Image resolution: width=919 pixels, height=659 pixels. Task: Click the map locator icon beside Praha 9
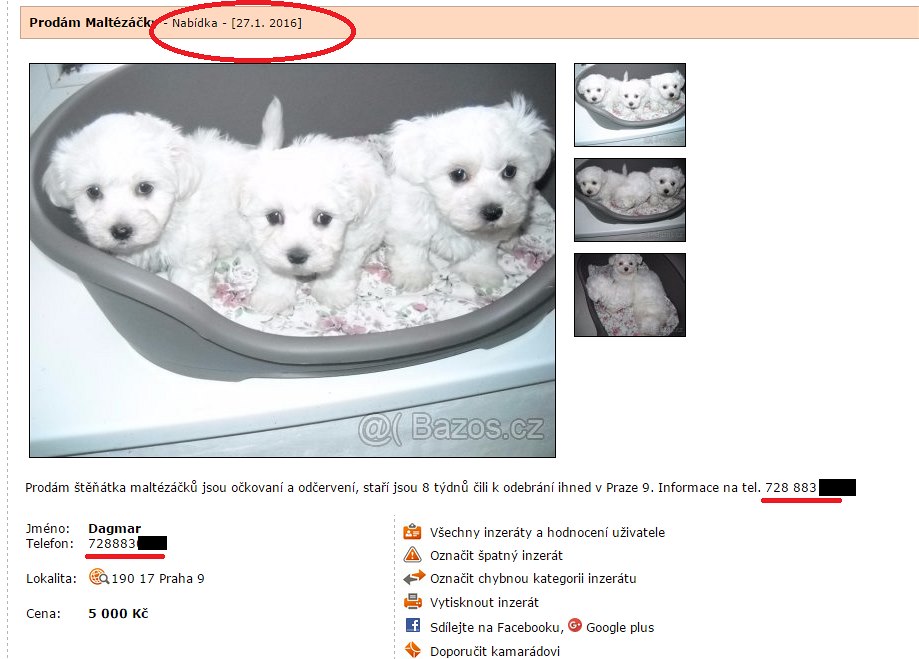[x=98, y=578]
